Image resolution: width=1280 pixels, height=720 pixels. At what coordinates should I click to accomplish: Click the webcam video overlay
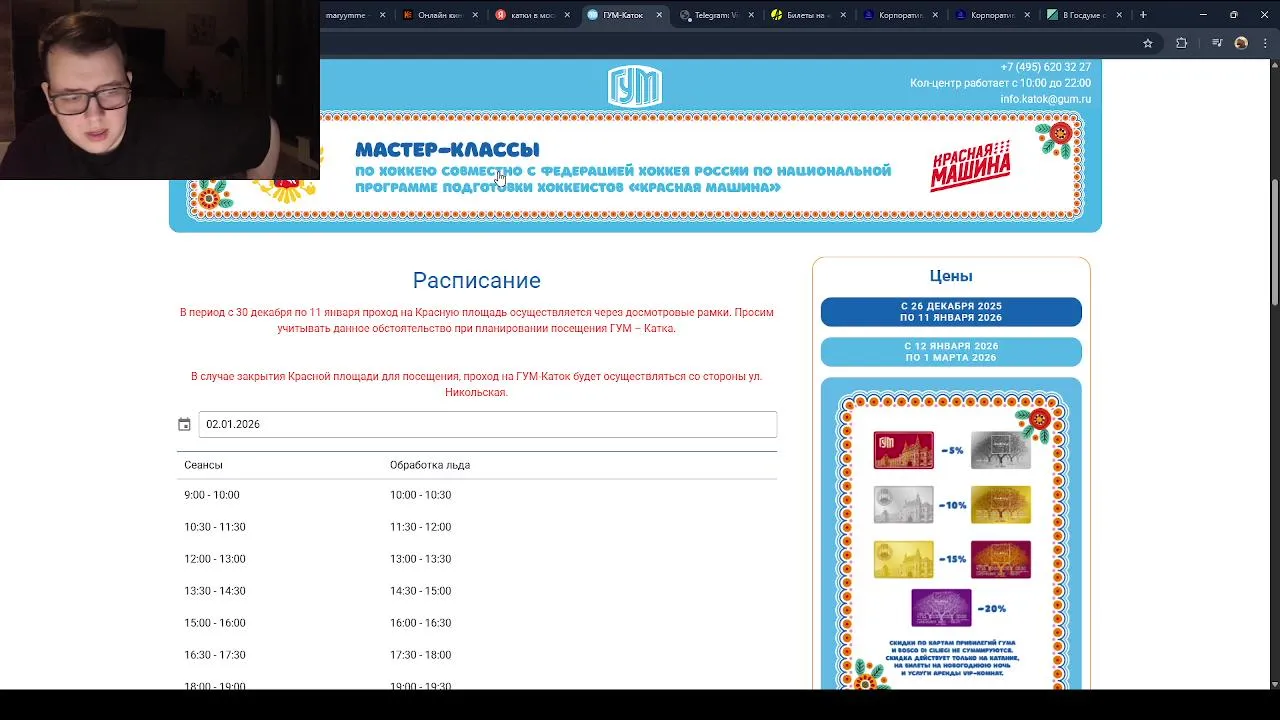(160, 90)
